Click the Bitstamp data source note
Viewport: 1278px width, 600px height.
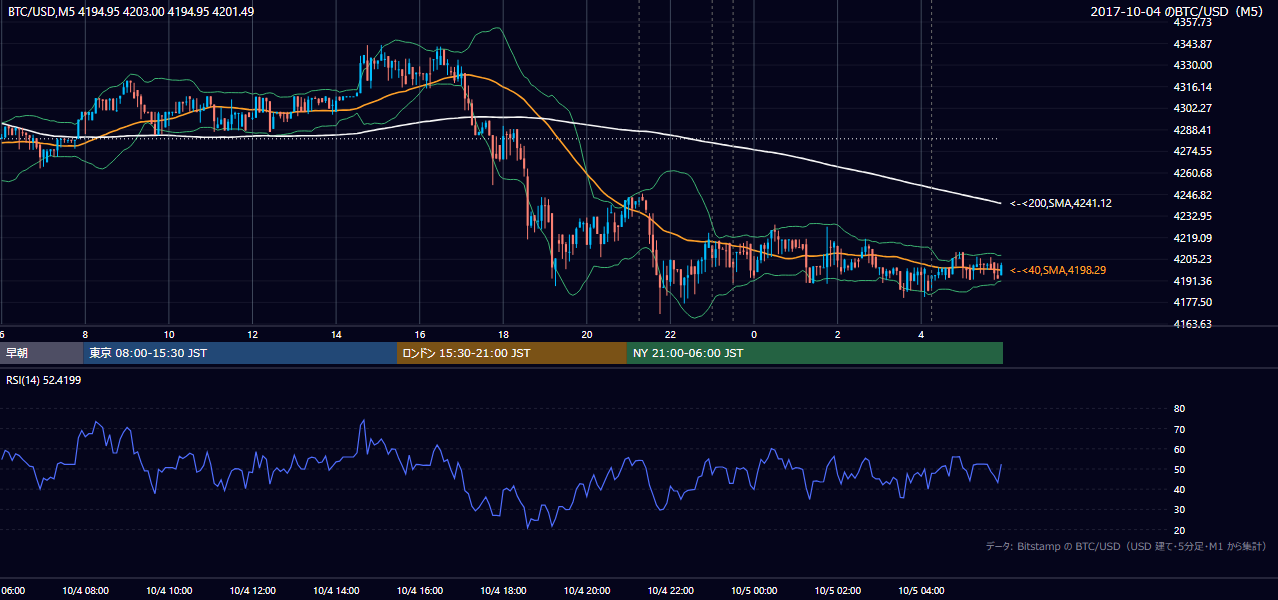click(x=1126, y=546)
